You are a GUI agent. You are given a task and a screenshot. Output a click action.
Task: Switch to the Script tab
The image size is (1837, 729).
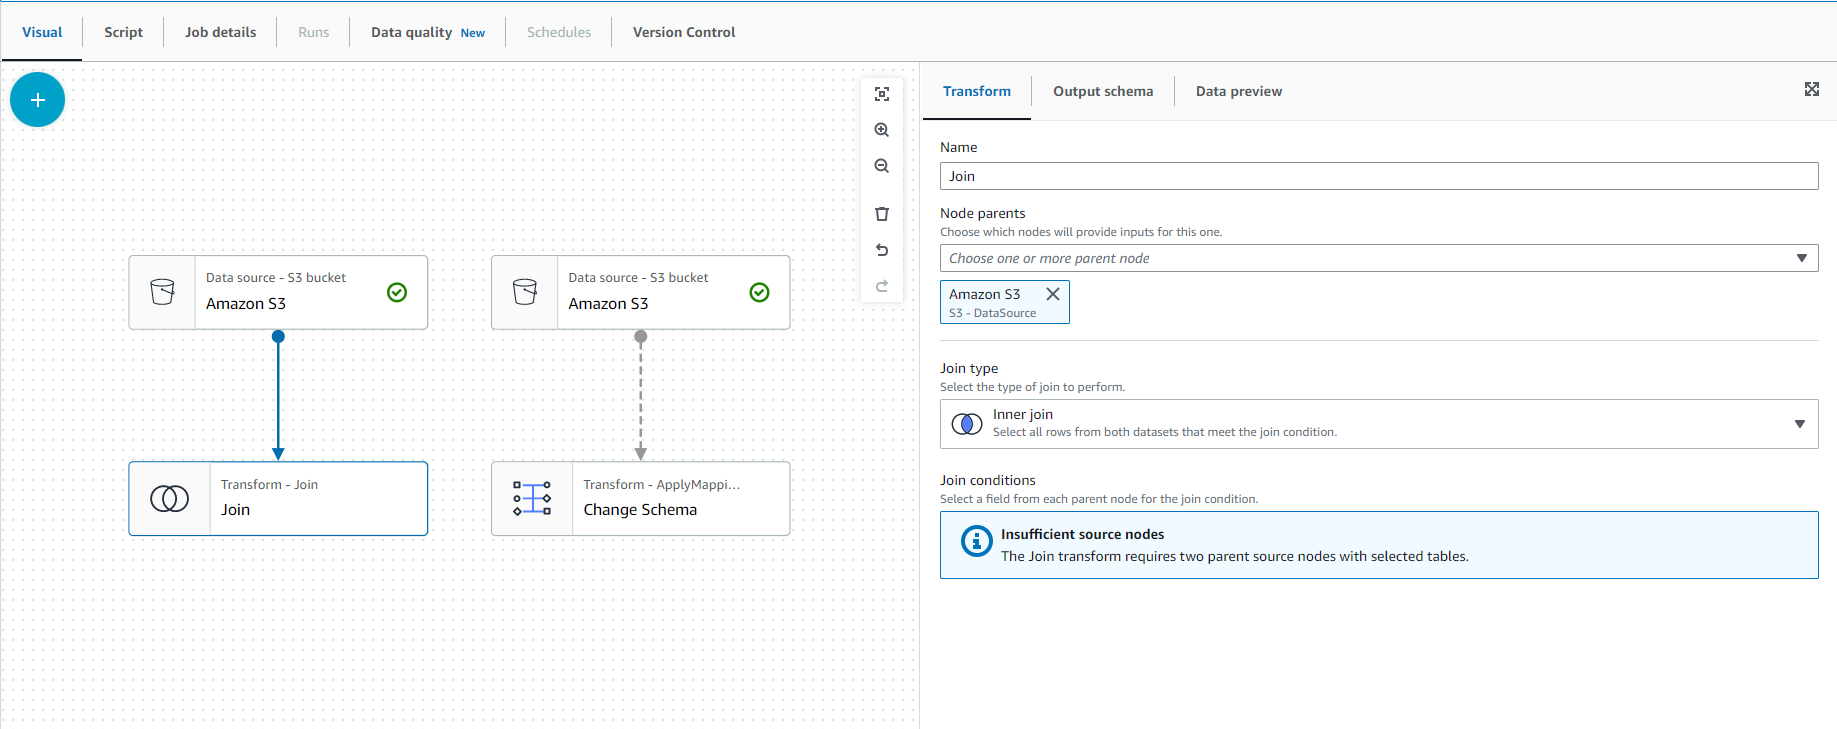tap(124, 32)
